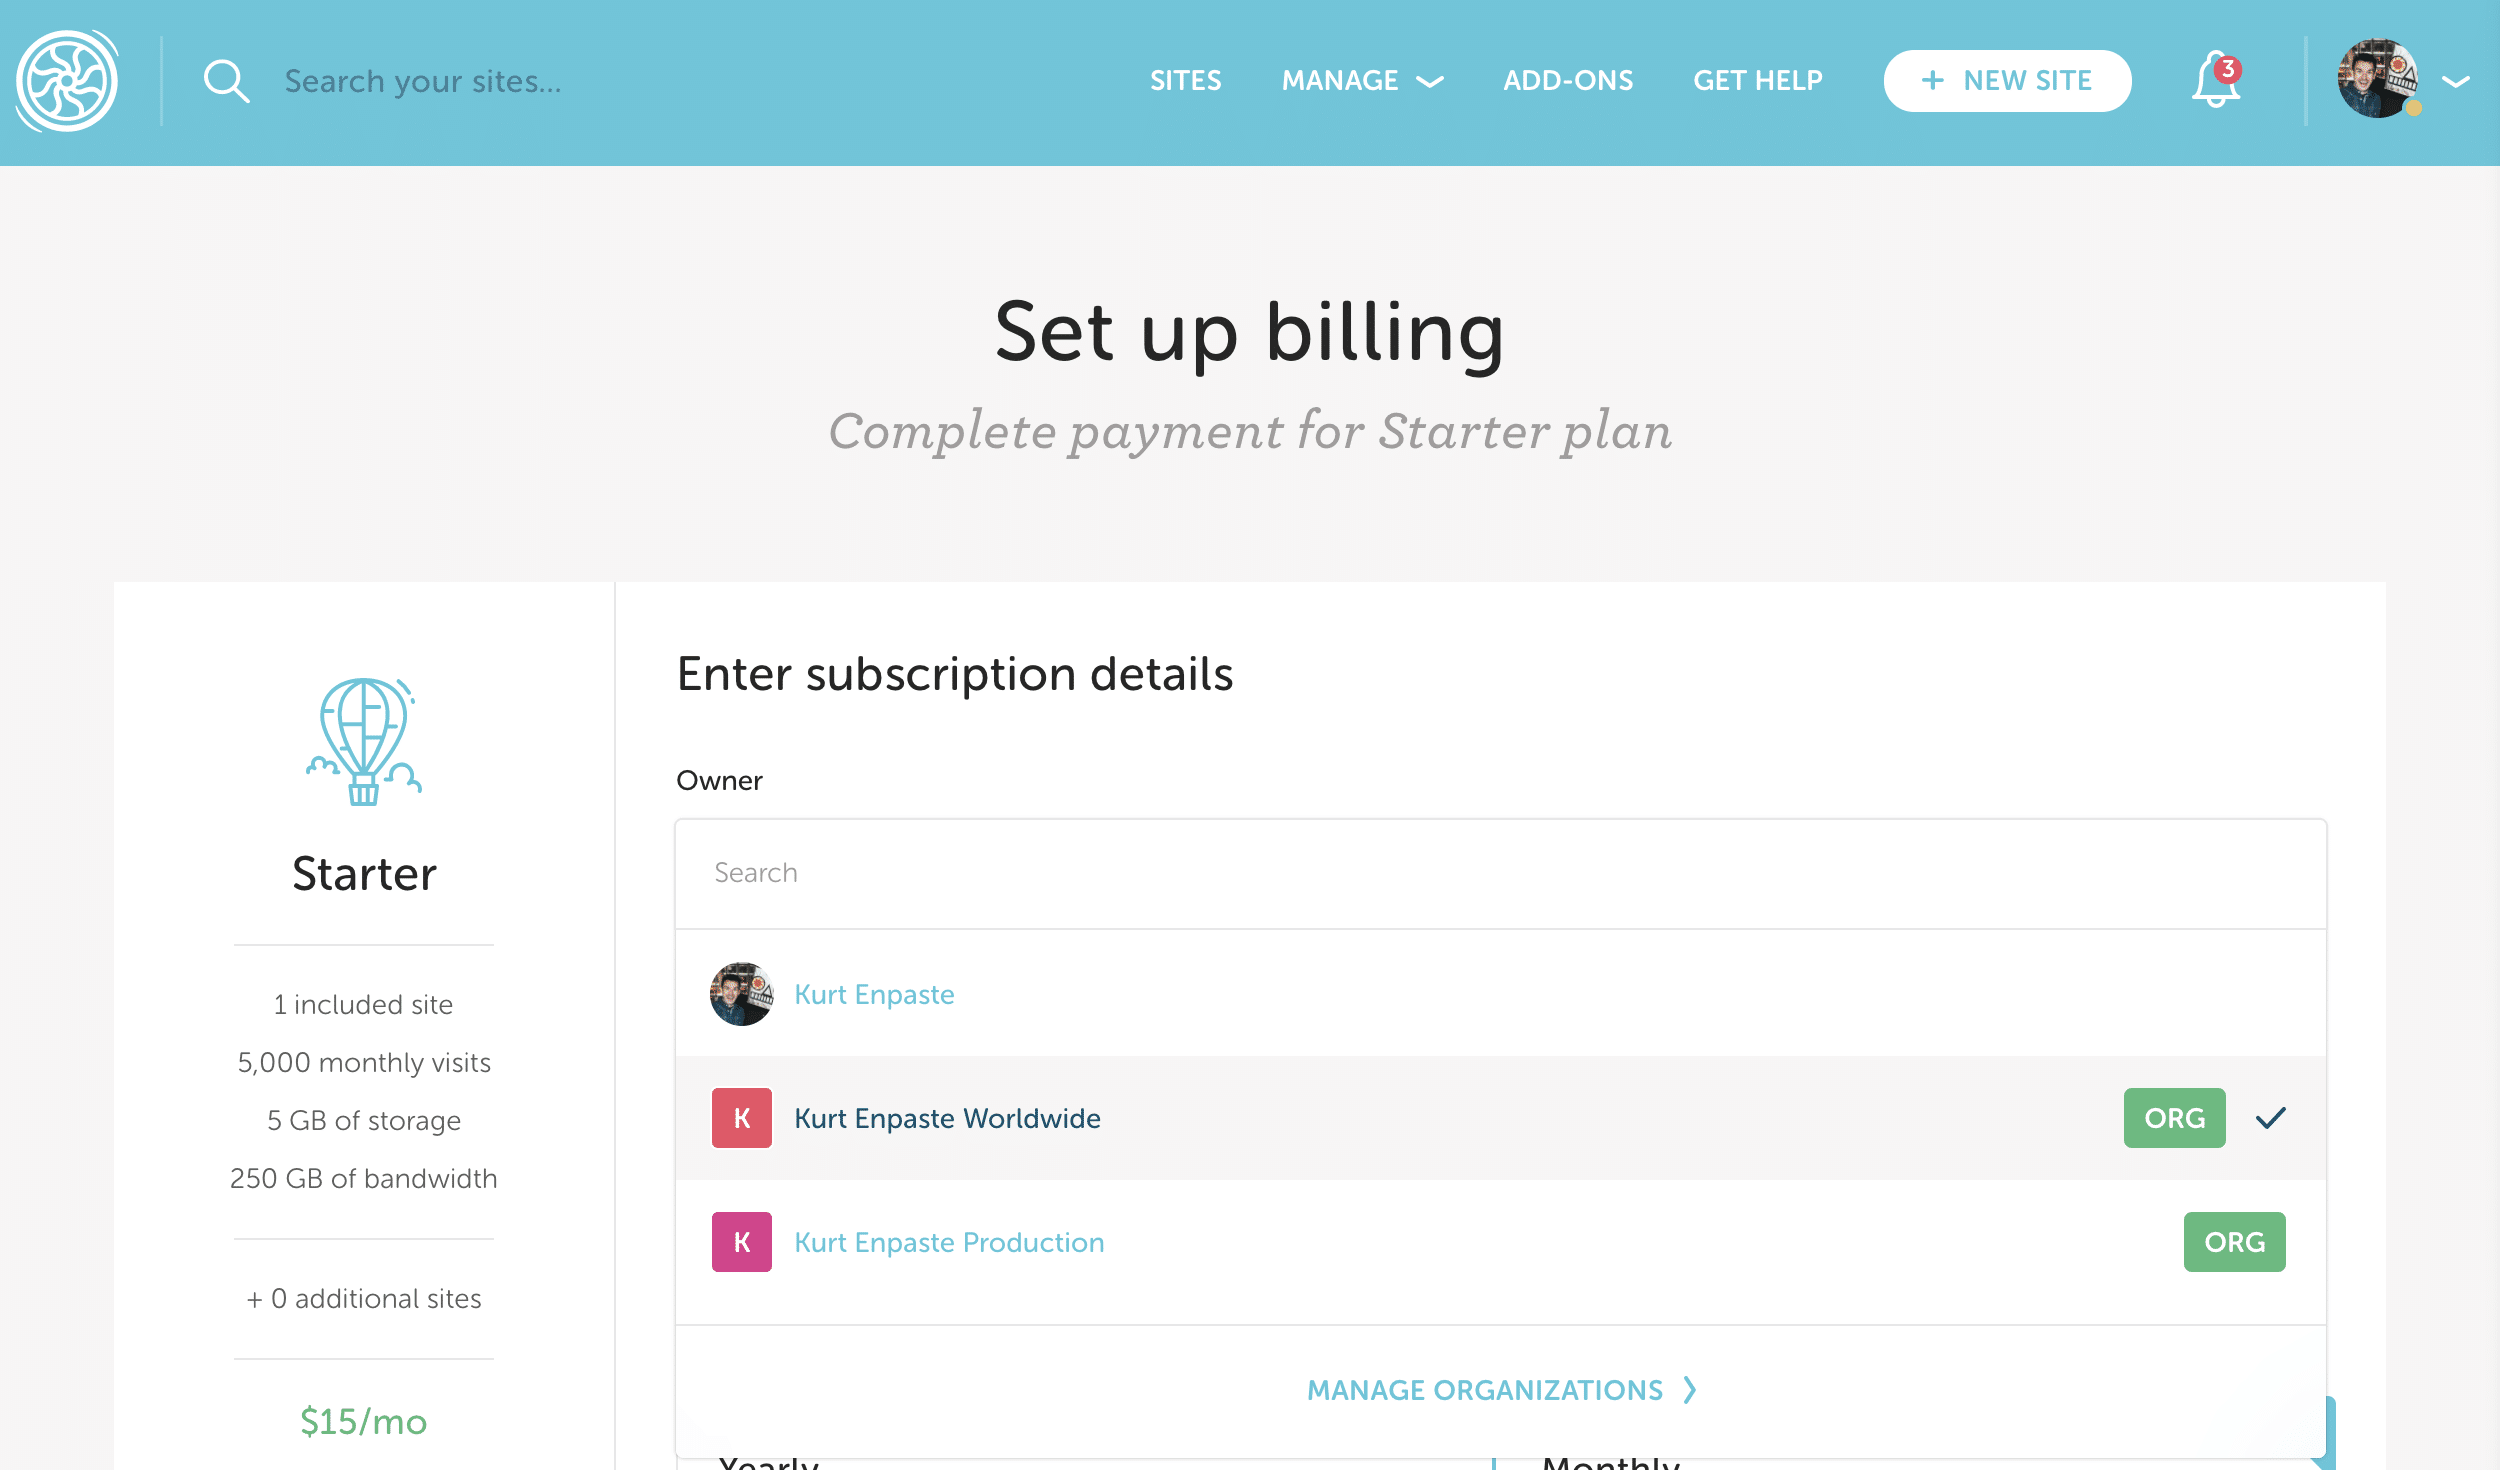Select Kurt Enpaste as owner

tap(874, 994)
